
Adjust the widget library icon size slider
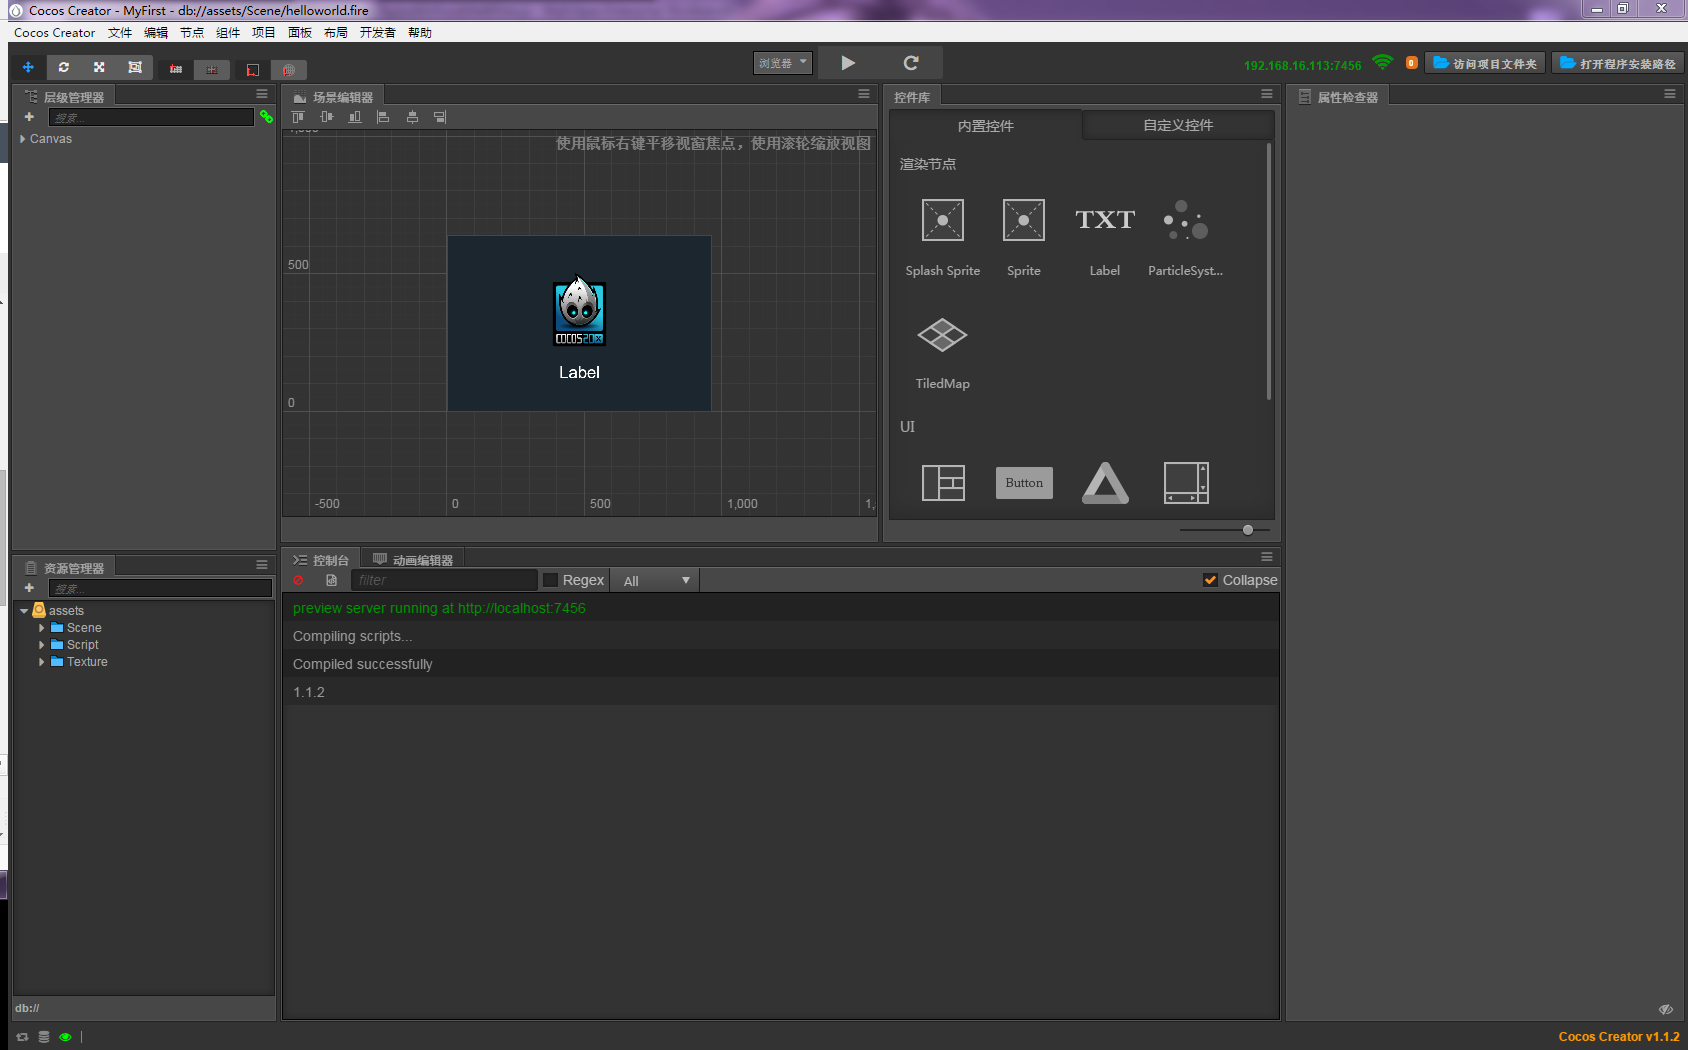pyautogui.click(x=1248, y=530)
